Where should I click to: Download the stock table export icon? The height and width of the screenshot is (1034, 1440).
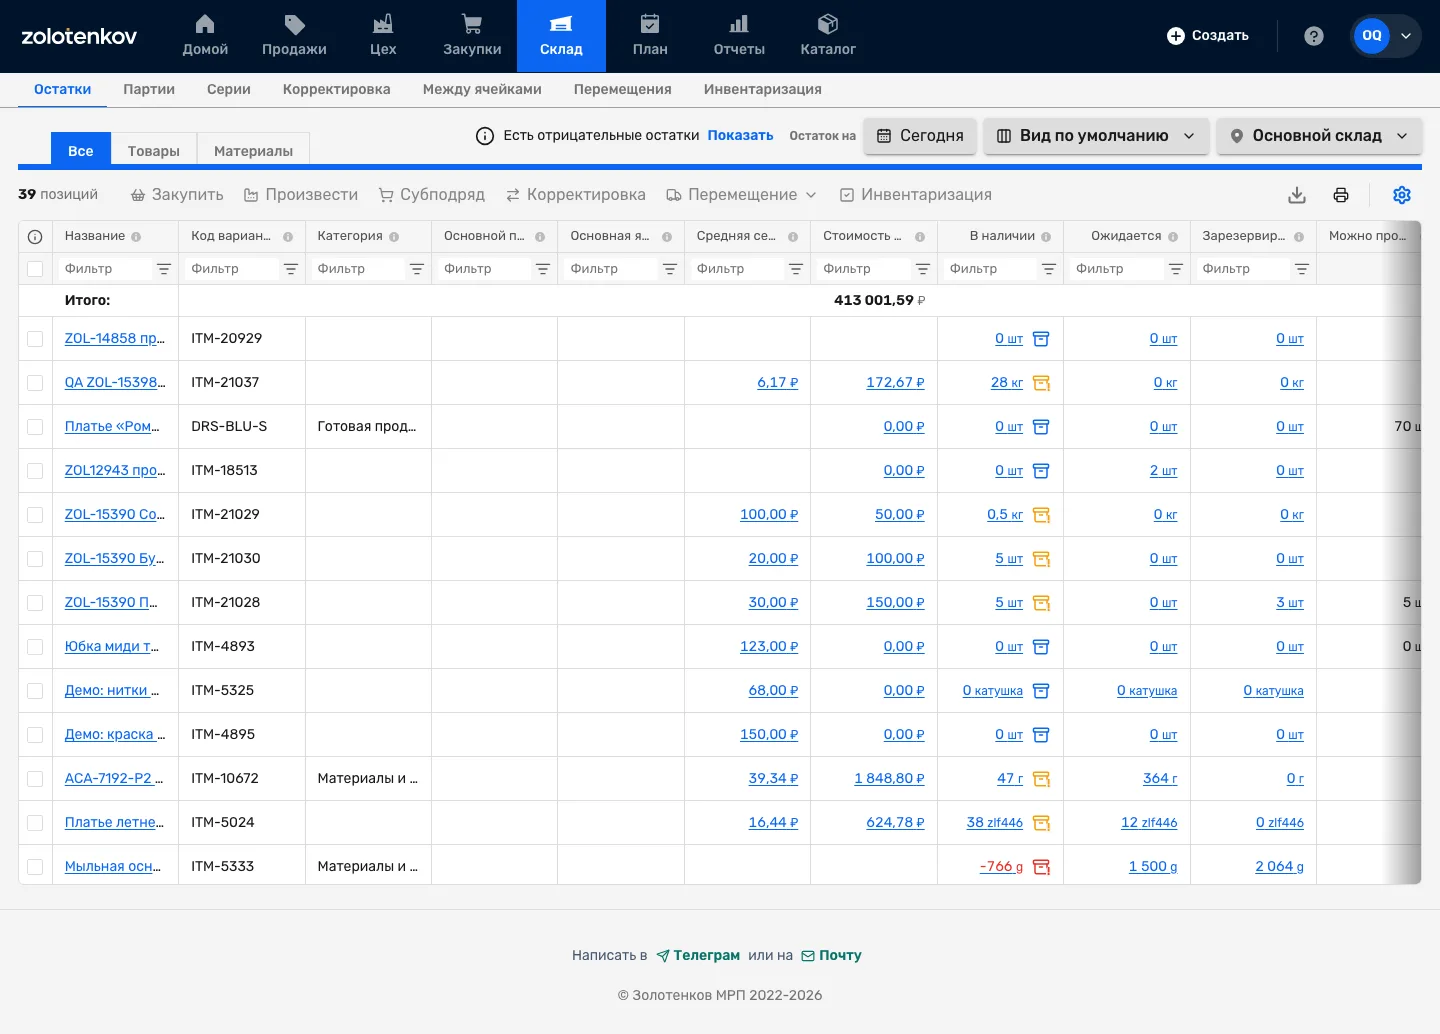[1297, 195]
